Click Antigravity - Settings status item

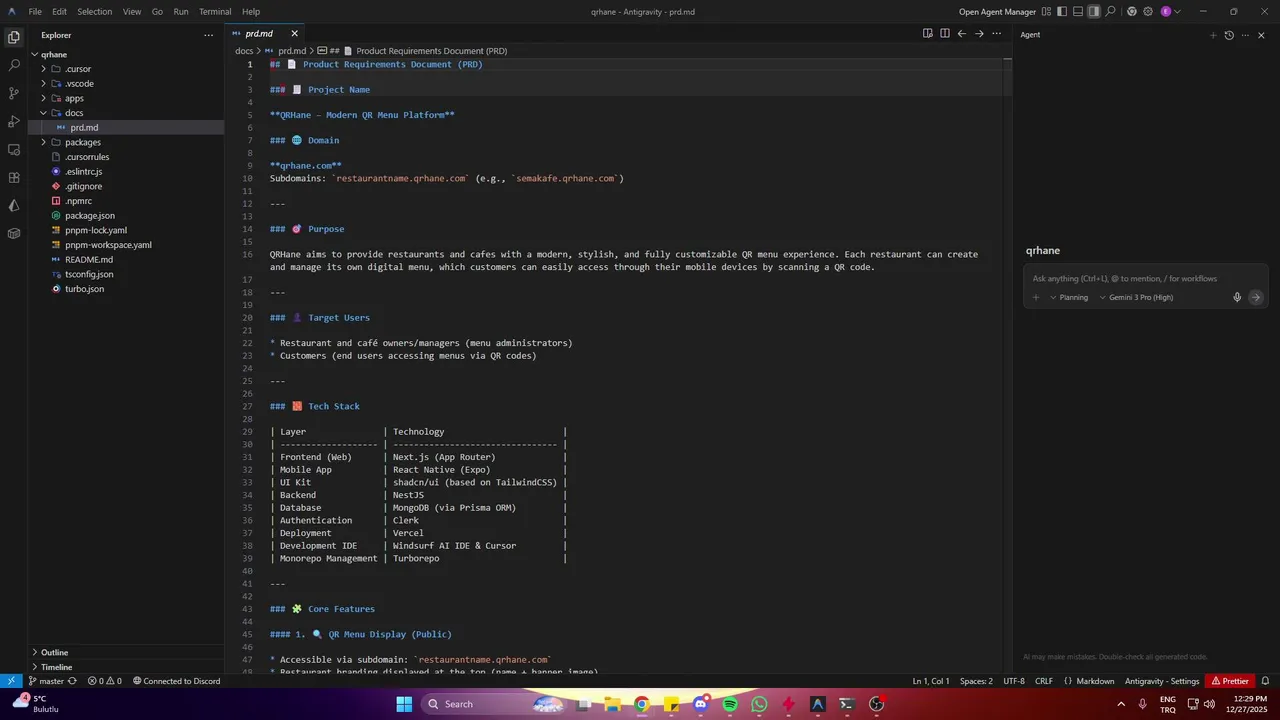(1162, 681)
